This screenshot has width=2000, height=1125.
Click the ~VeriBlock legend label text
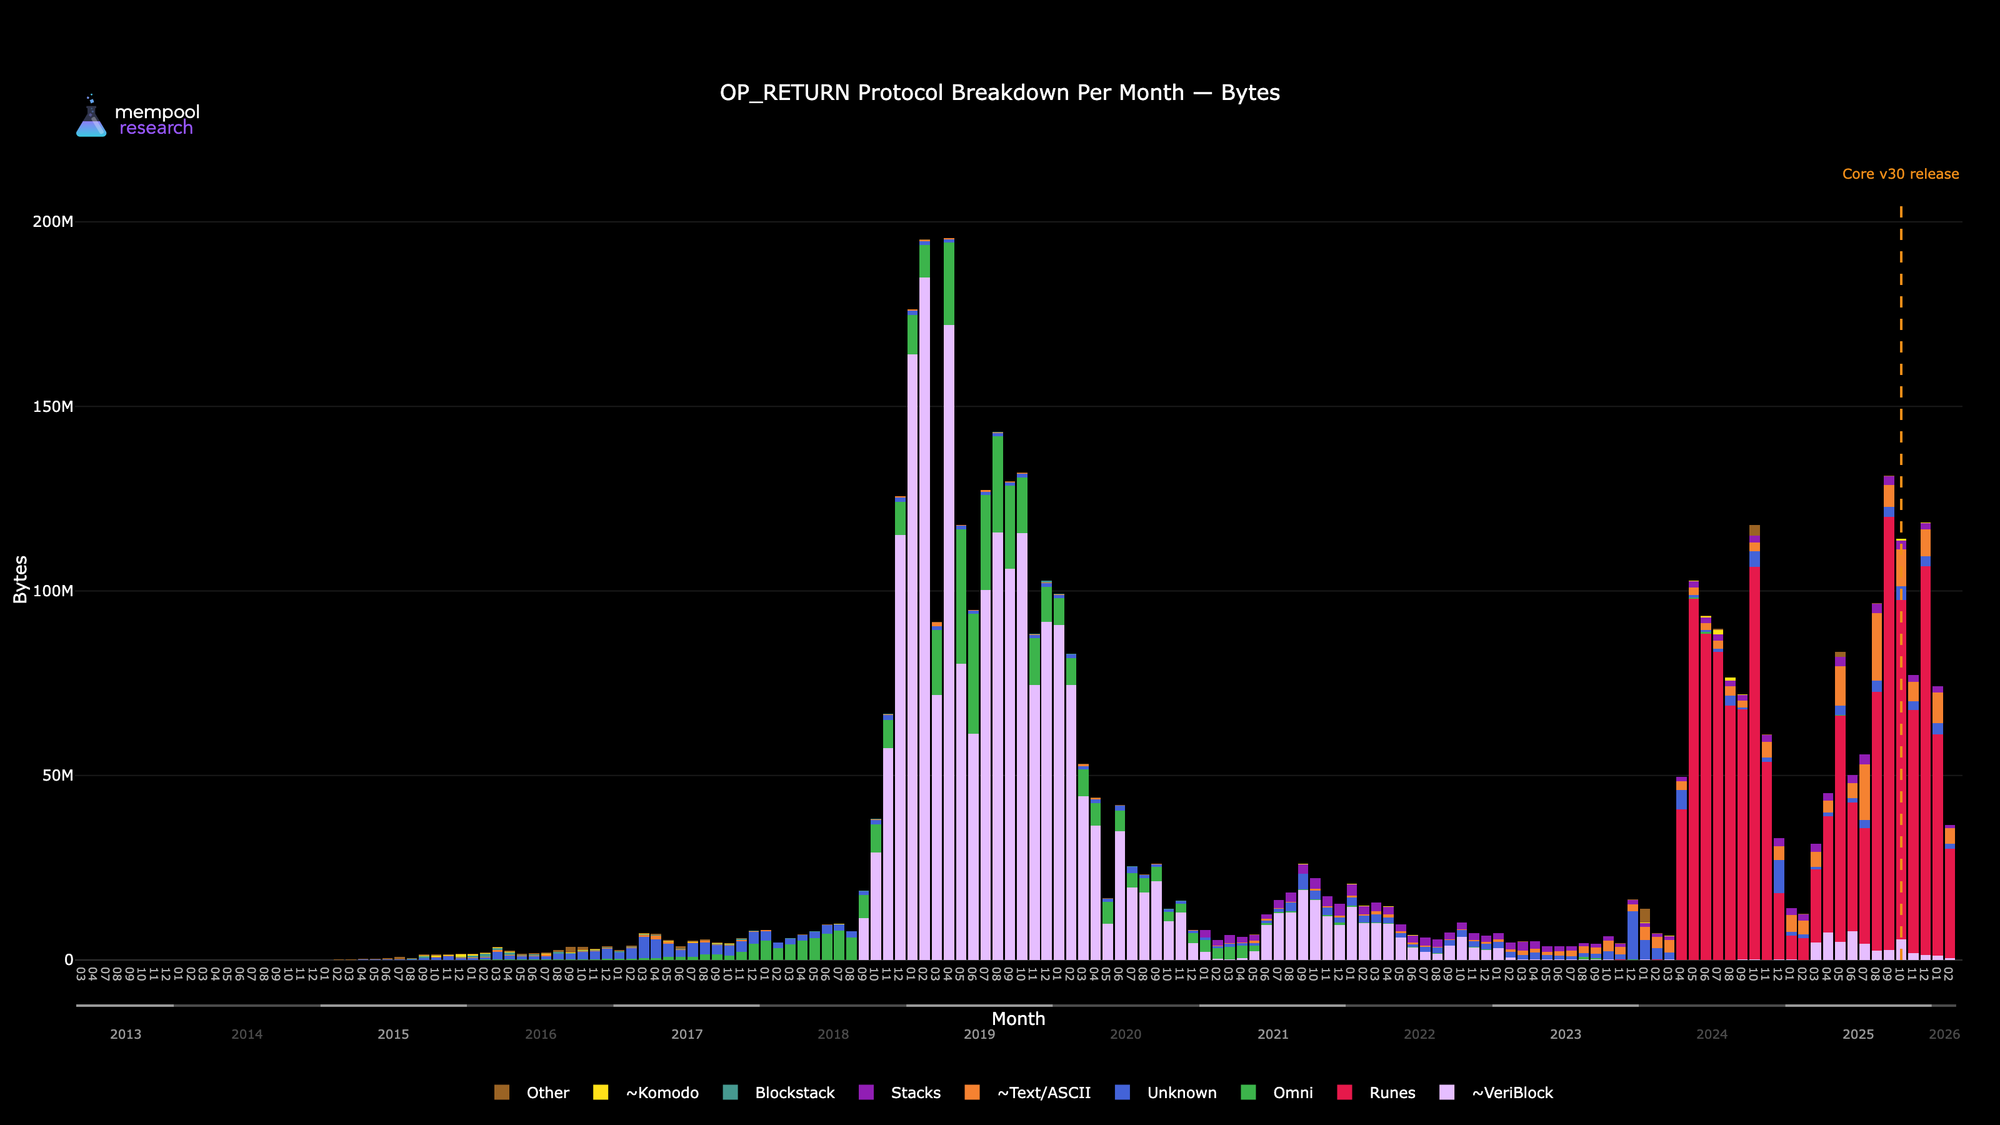point(1512,1093)
